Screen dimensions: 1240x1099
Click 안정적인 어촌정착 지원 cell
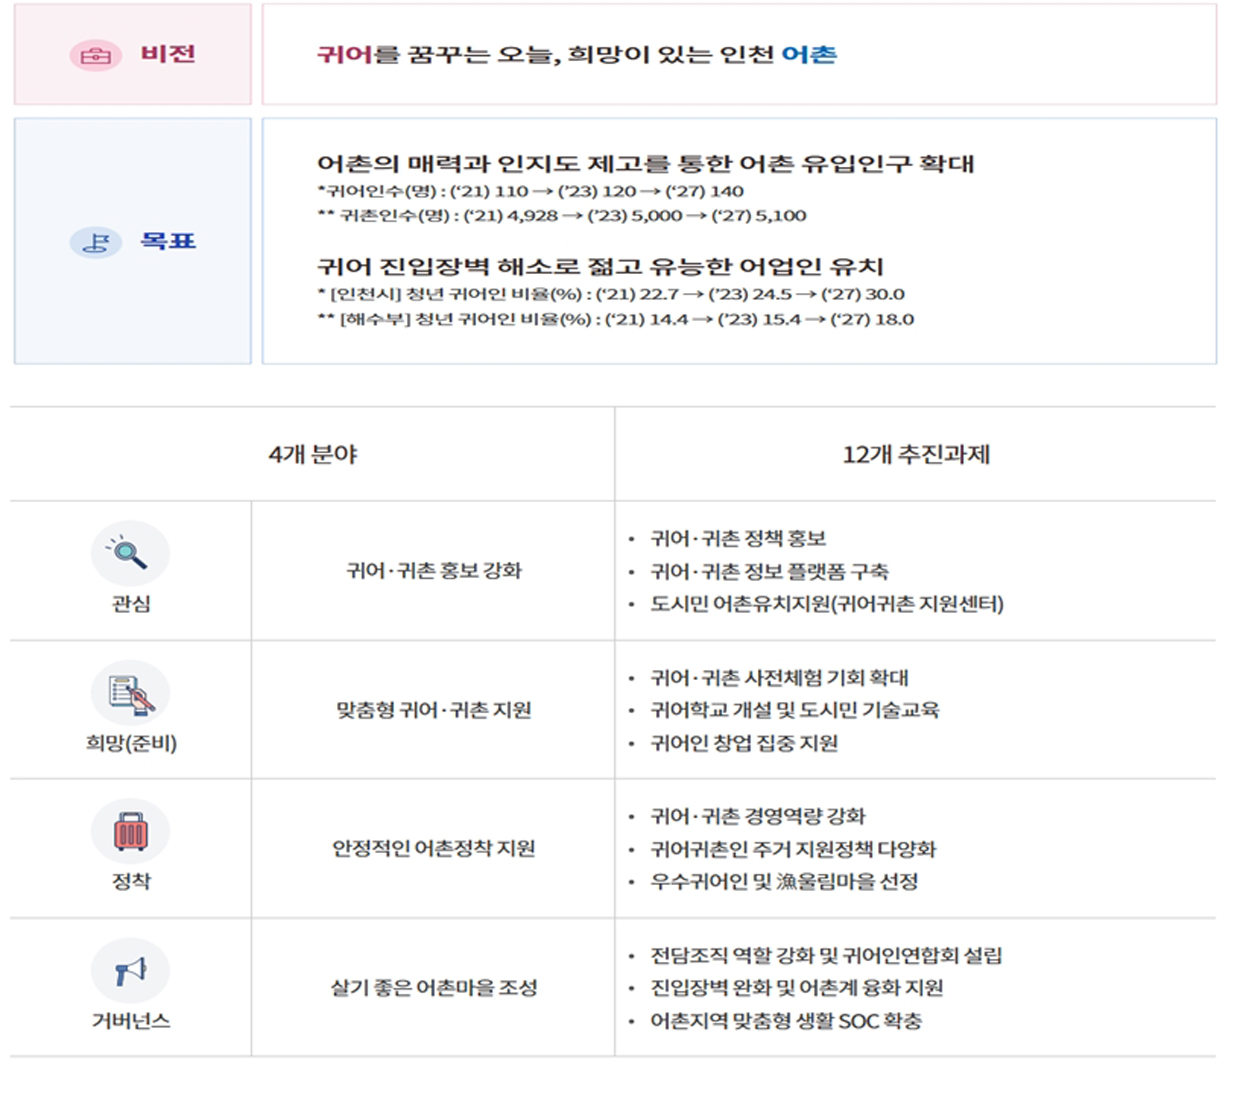point(433,849)
